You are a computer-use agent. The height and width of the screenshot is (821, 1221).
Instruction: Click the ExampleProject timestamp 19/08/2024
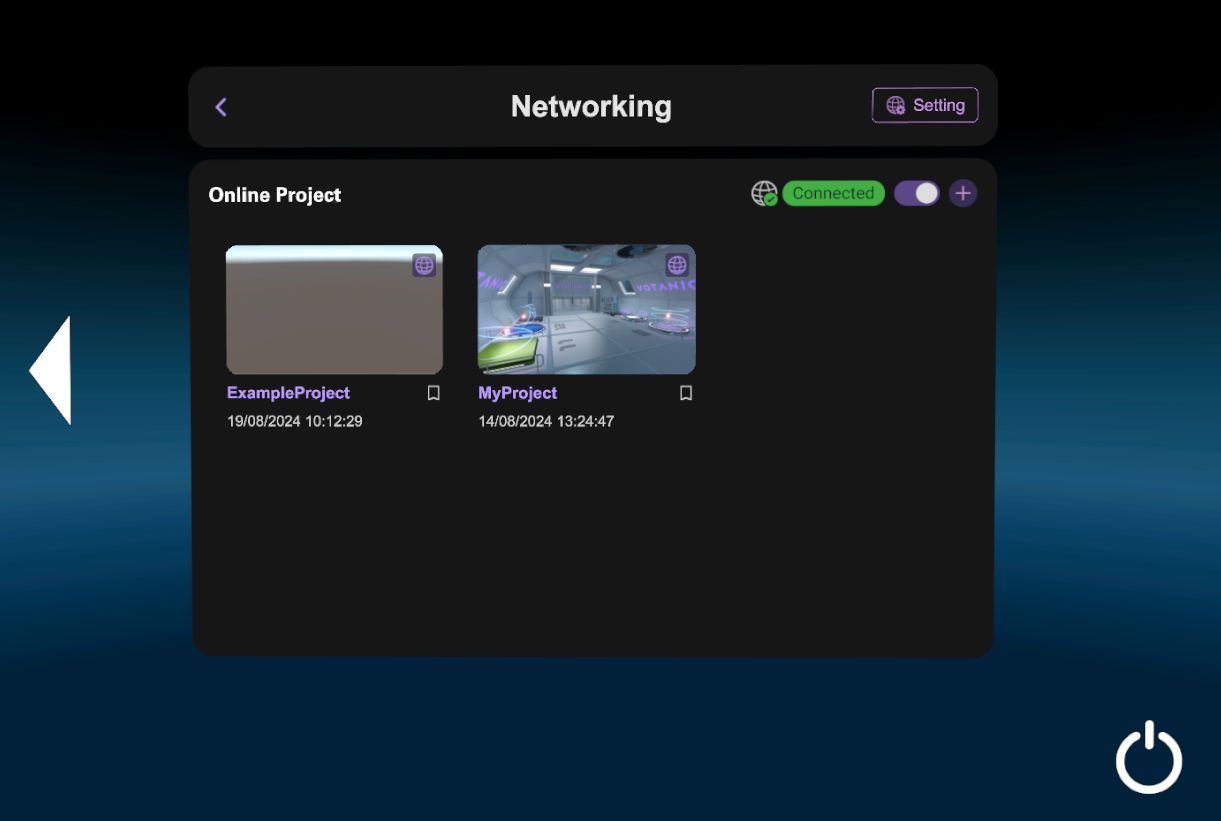point(294,421)
